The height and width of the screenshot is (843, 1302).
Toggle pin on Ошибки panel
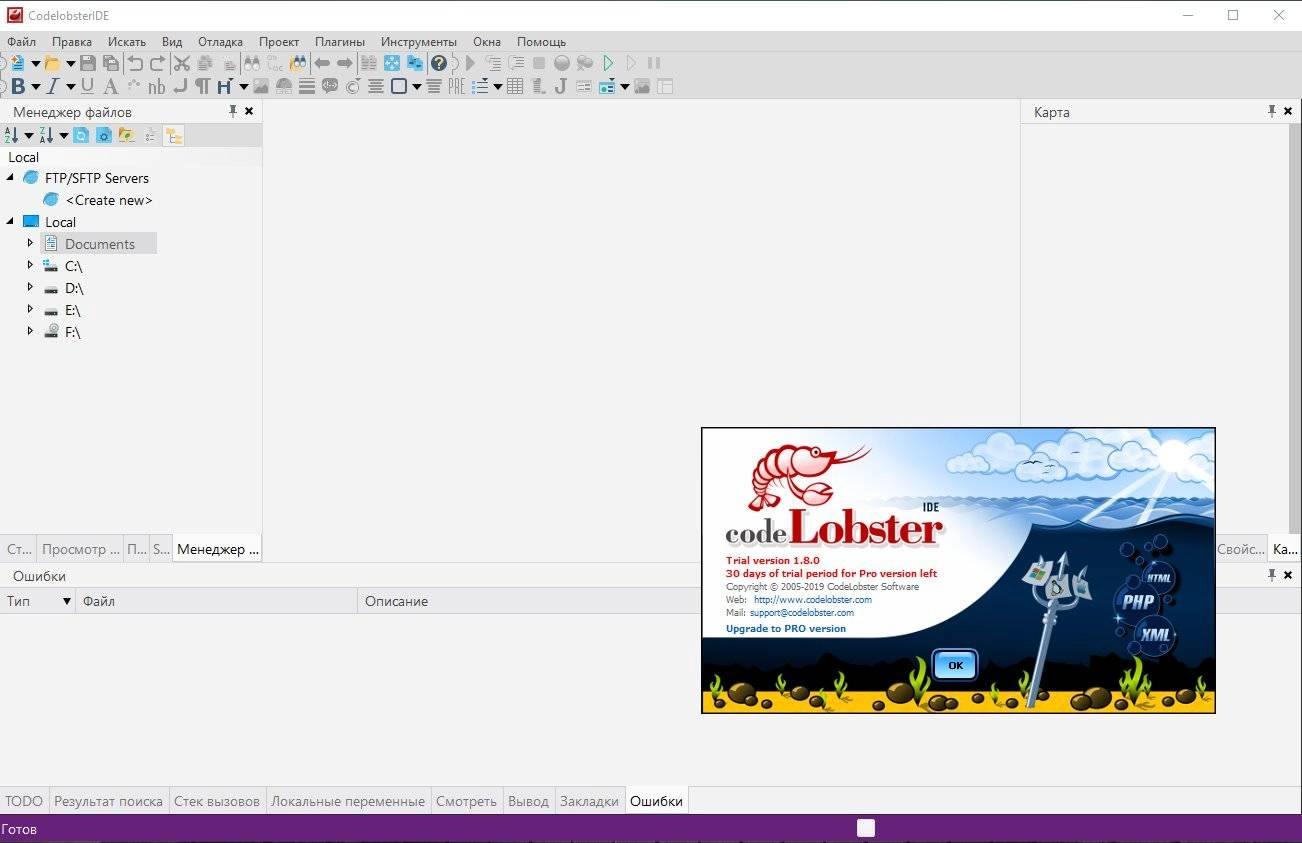click(x=1272, y=575)
